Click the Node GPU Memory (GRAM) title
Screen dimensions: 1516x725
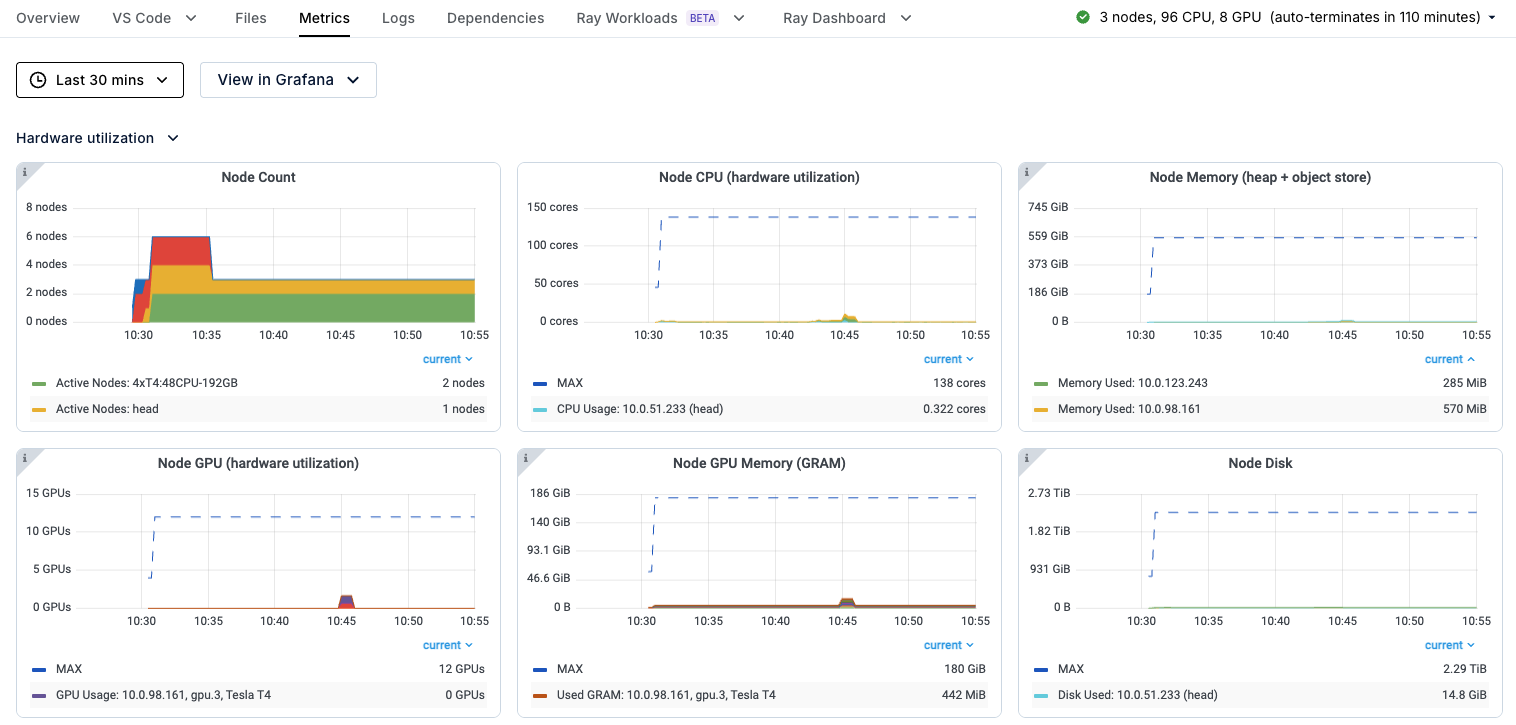pos(759,463)
